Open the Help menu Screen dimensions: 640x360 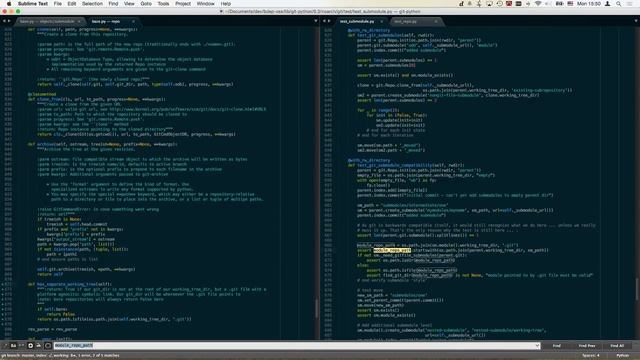pyautogui.click(x=226, y=4)
